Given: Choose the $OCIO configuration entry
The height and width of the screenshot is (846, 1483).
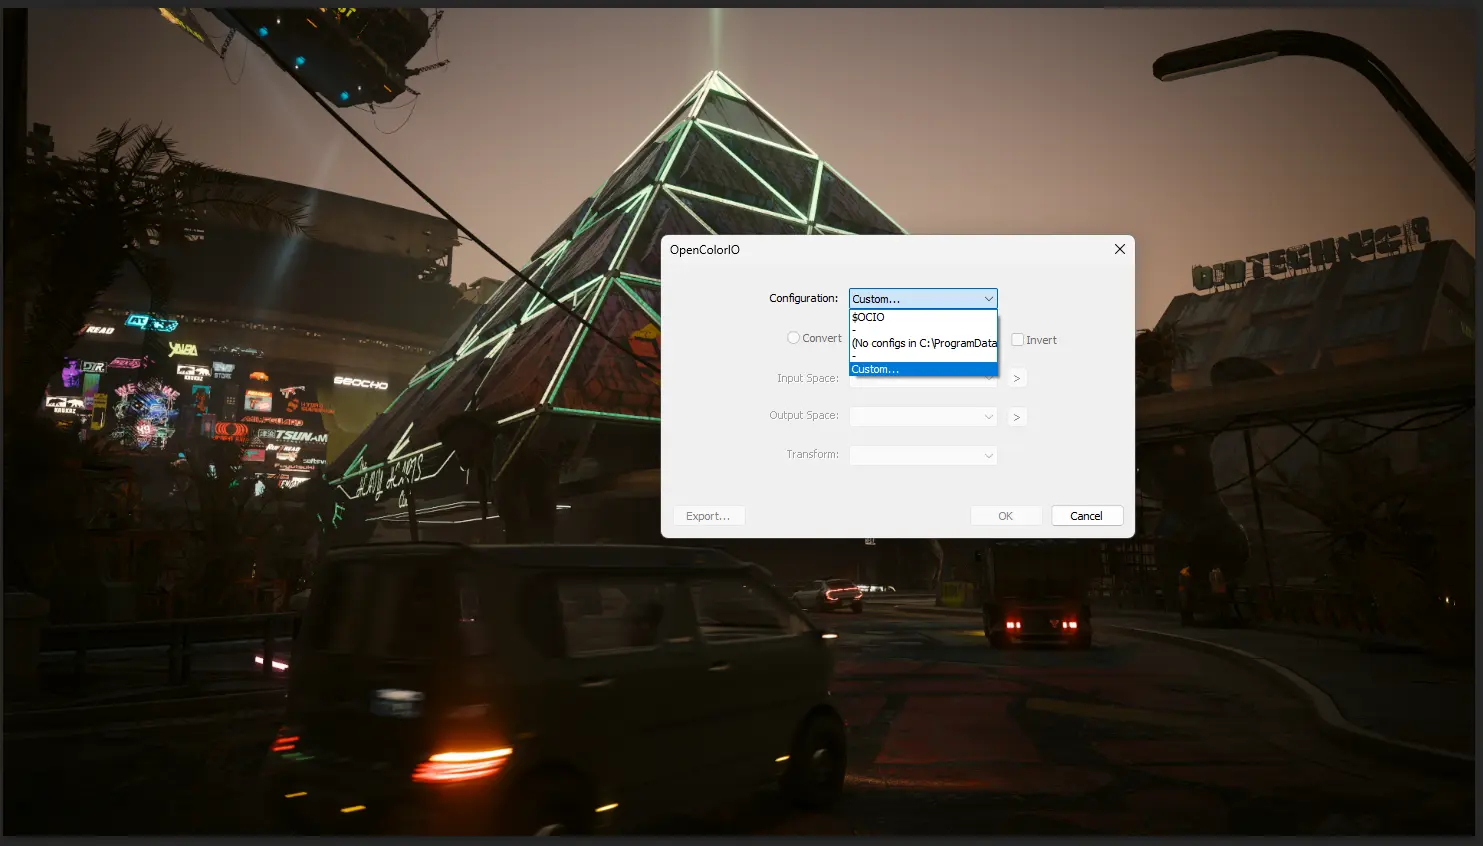Looking at the screenshot, I should coord(923,317).
